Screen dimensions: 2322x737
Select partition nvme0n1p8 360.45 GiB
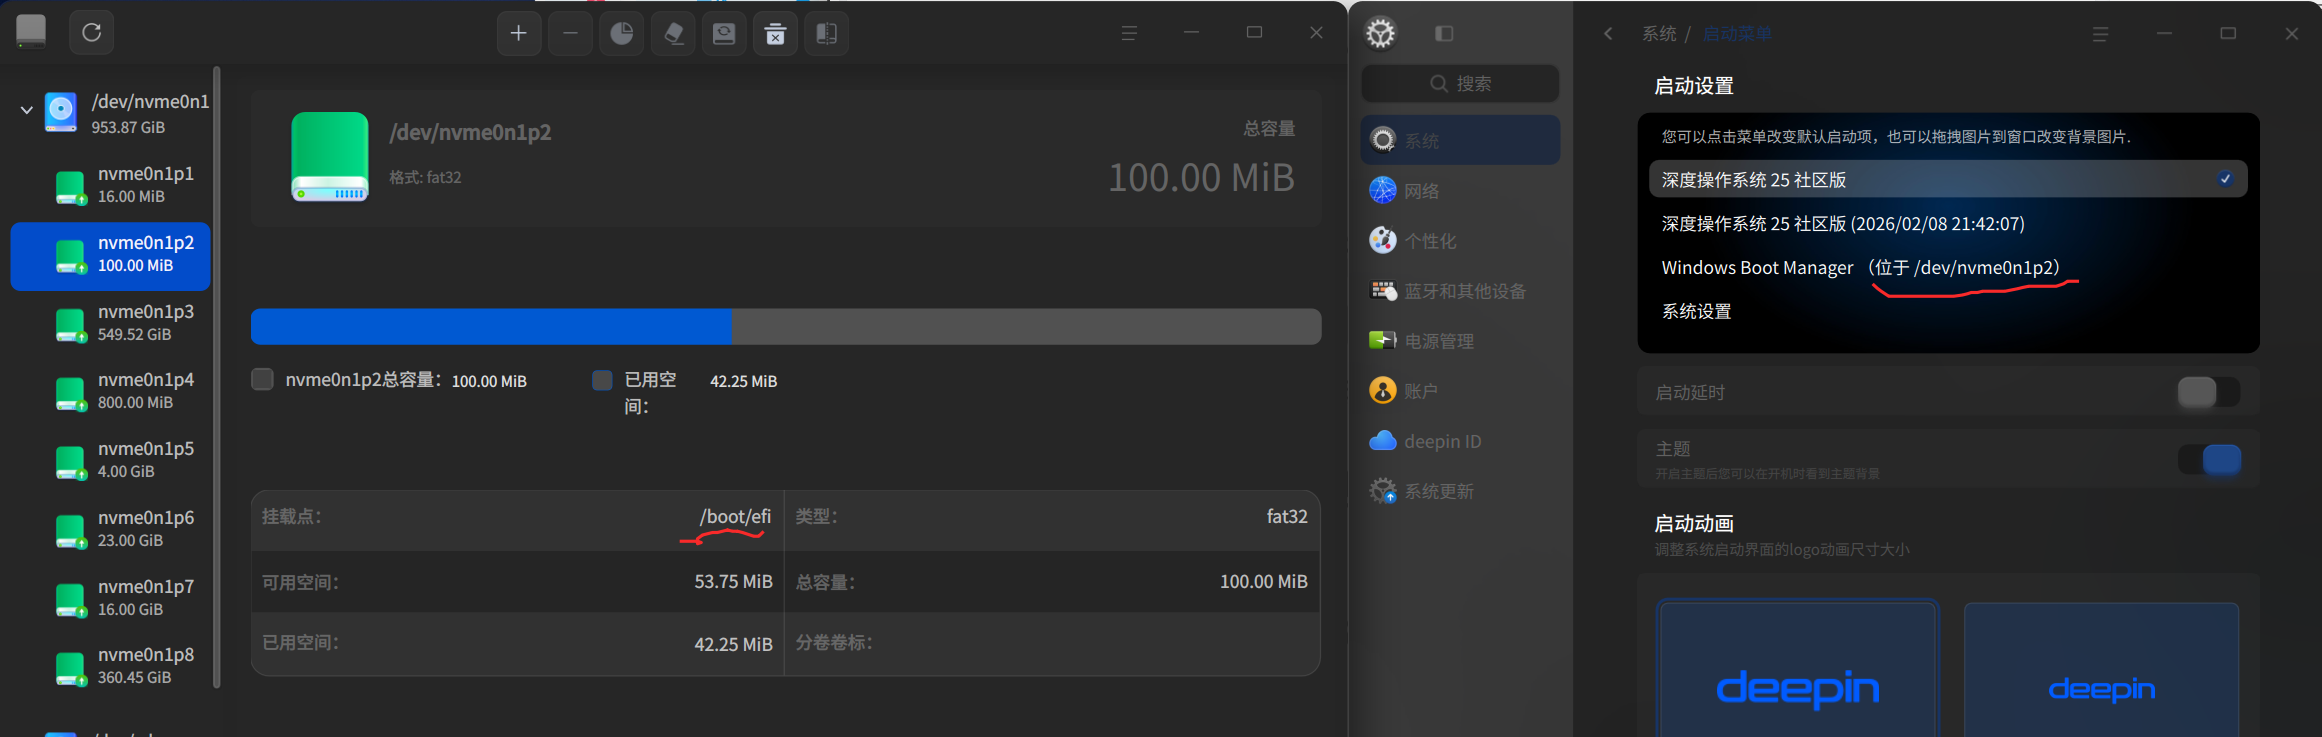(x=110, y=666)
